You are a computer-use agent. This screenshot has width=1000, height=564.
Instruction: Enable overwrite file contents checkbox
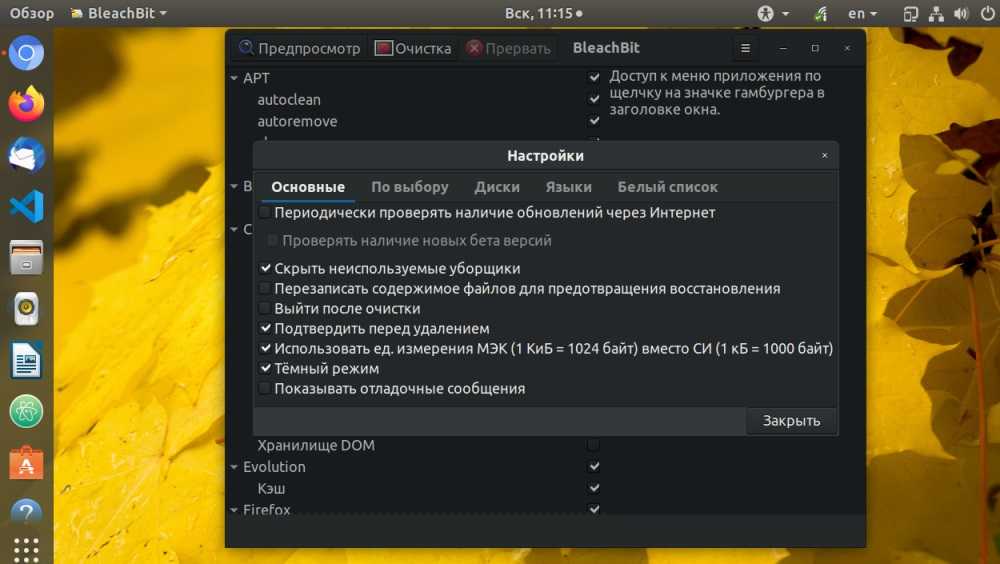(x=265, y=288)
